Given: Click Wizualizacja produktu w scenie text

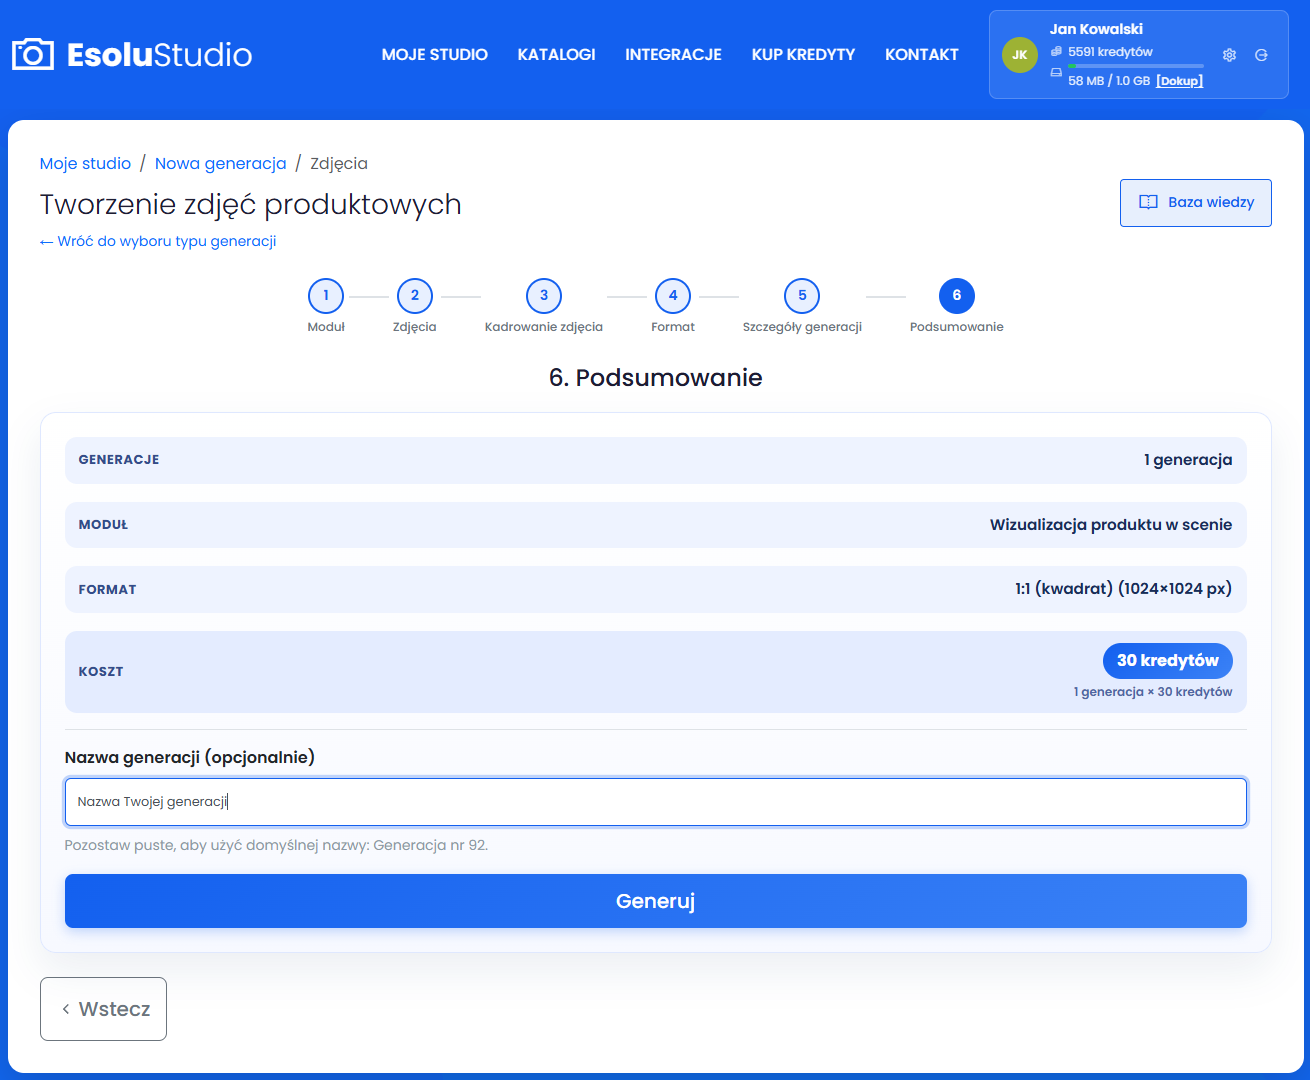Looking at the screenshot, I should coord(1111,525).
